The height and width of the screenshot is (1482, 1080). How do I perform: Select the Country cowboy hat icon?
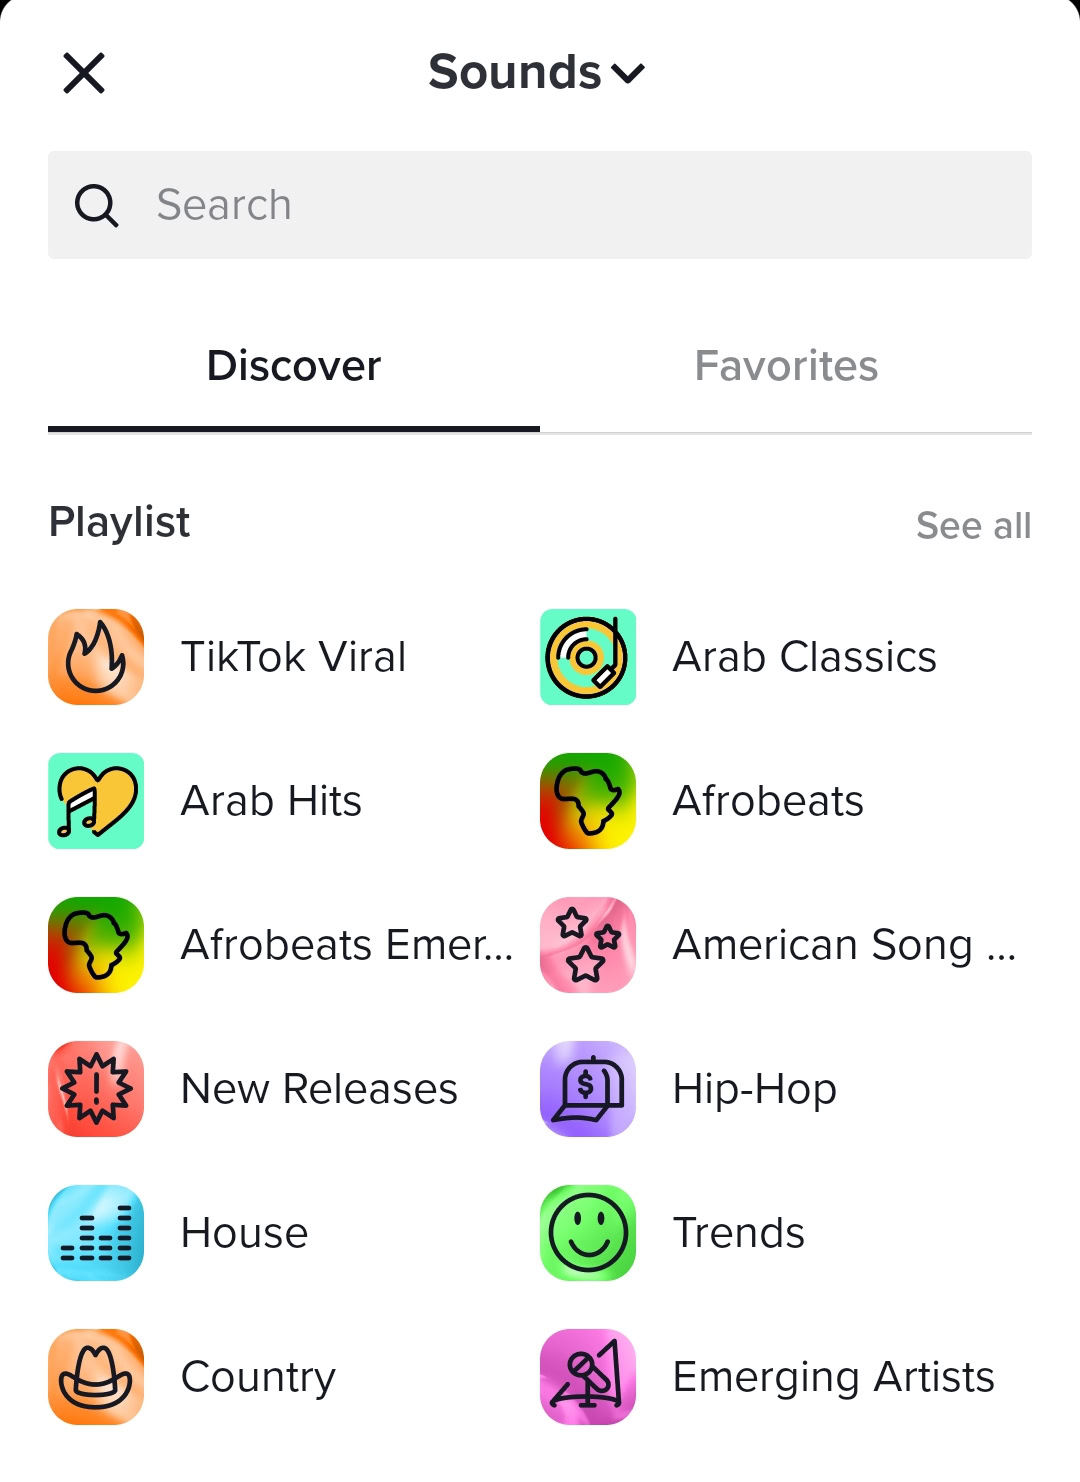pos(96,1377)
